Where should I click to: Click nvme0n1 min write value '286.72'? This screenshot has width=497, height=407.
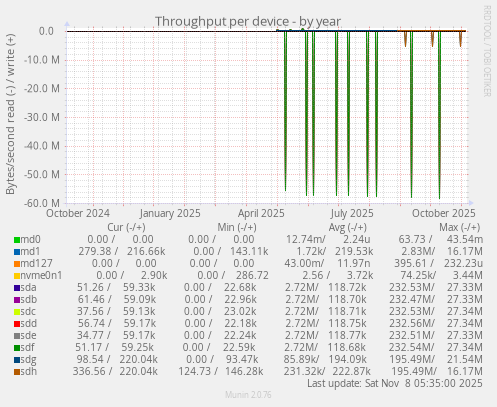(252, 275)
